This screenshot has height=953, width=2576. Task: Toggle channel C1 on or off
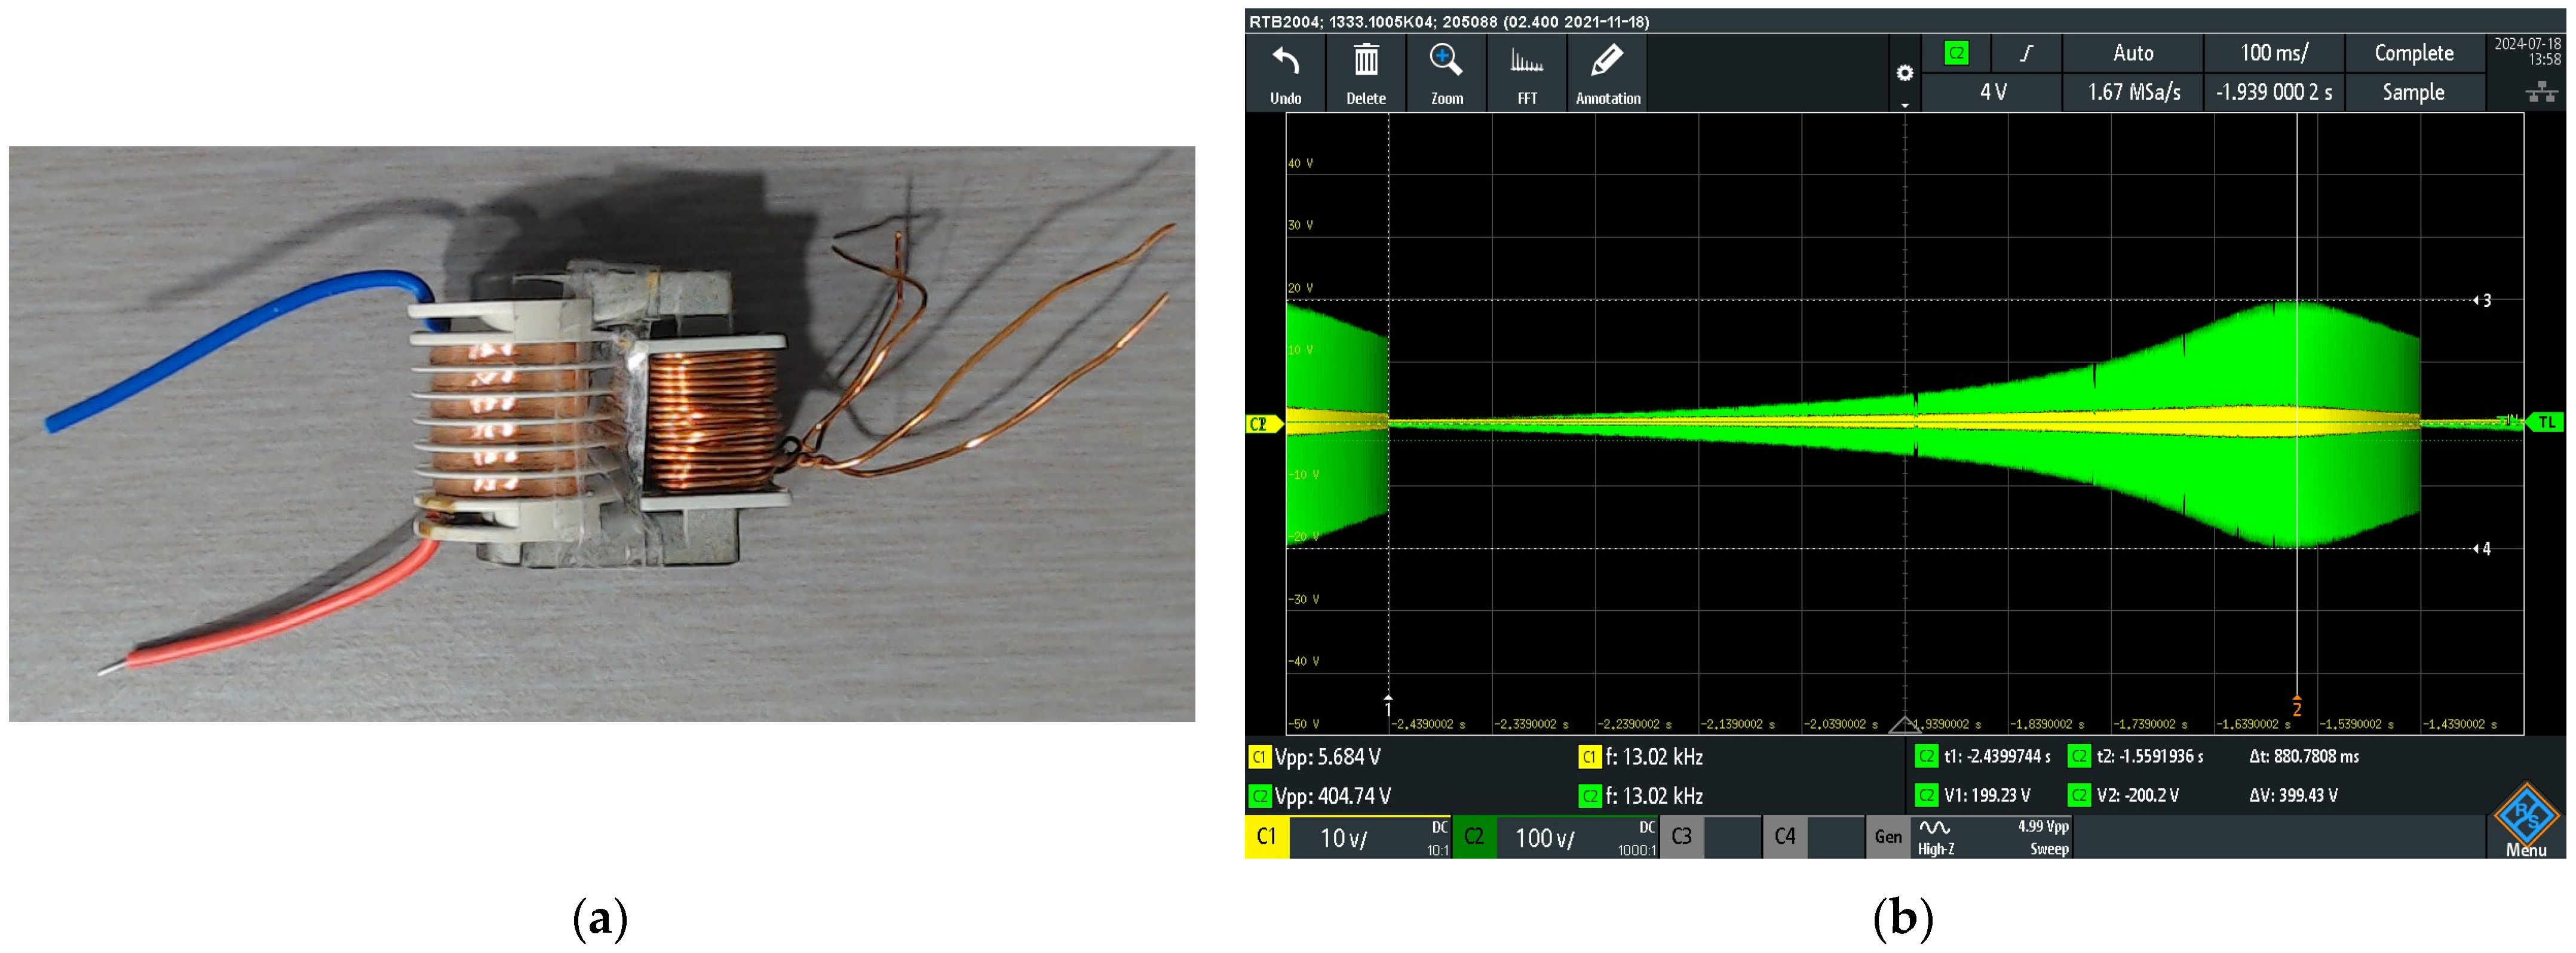coord(1267,836)
